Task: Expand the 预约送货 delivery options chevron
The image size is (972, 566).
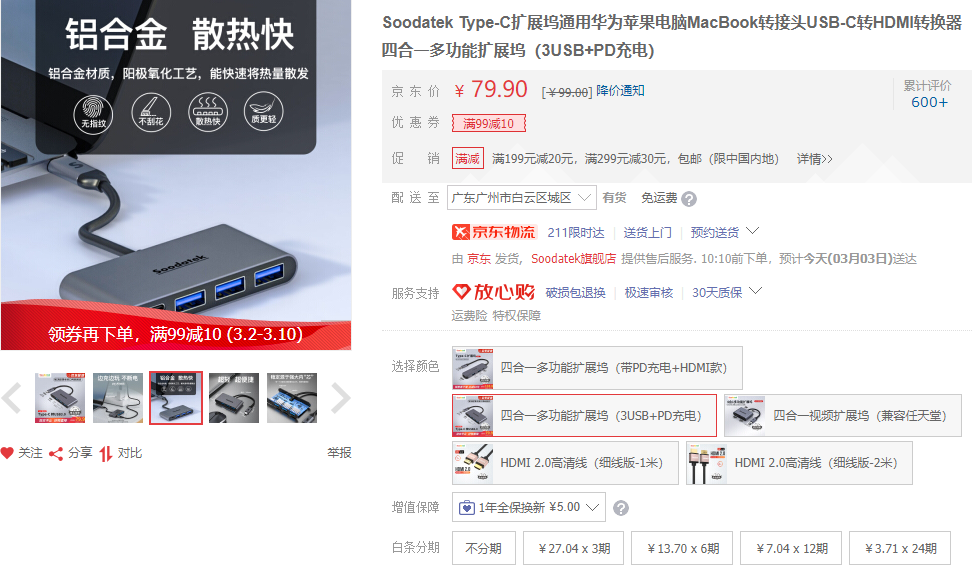Action: [x=753, y=231]
